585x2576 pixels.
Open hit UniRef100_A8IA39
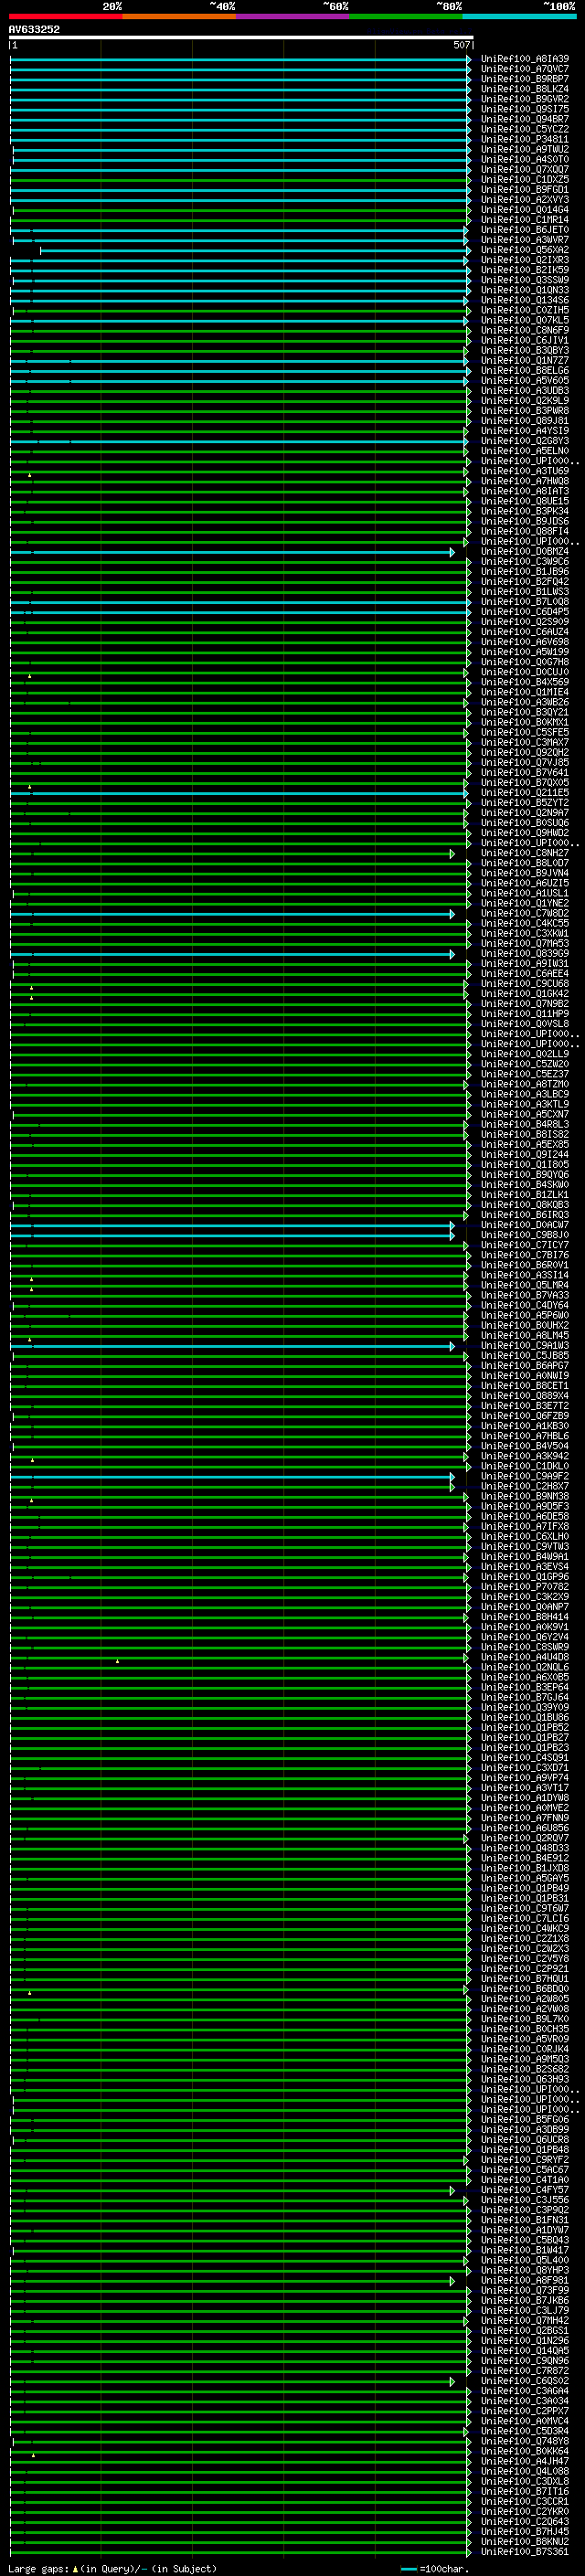pyautogui.click(x=525, y=59)
